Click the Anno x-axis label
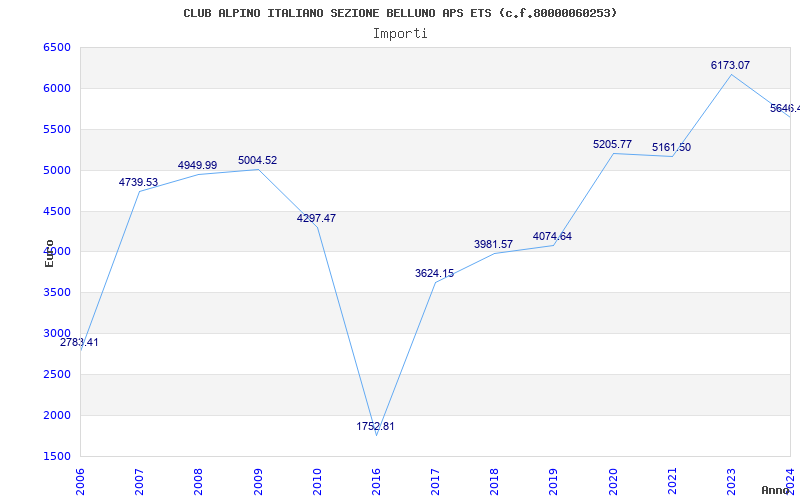Image resolution: width=800 pixels, height=500 pixels. point(776,490)
